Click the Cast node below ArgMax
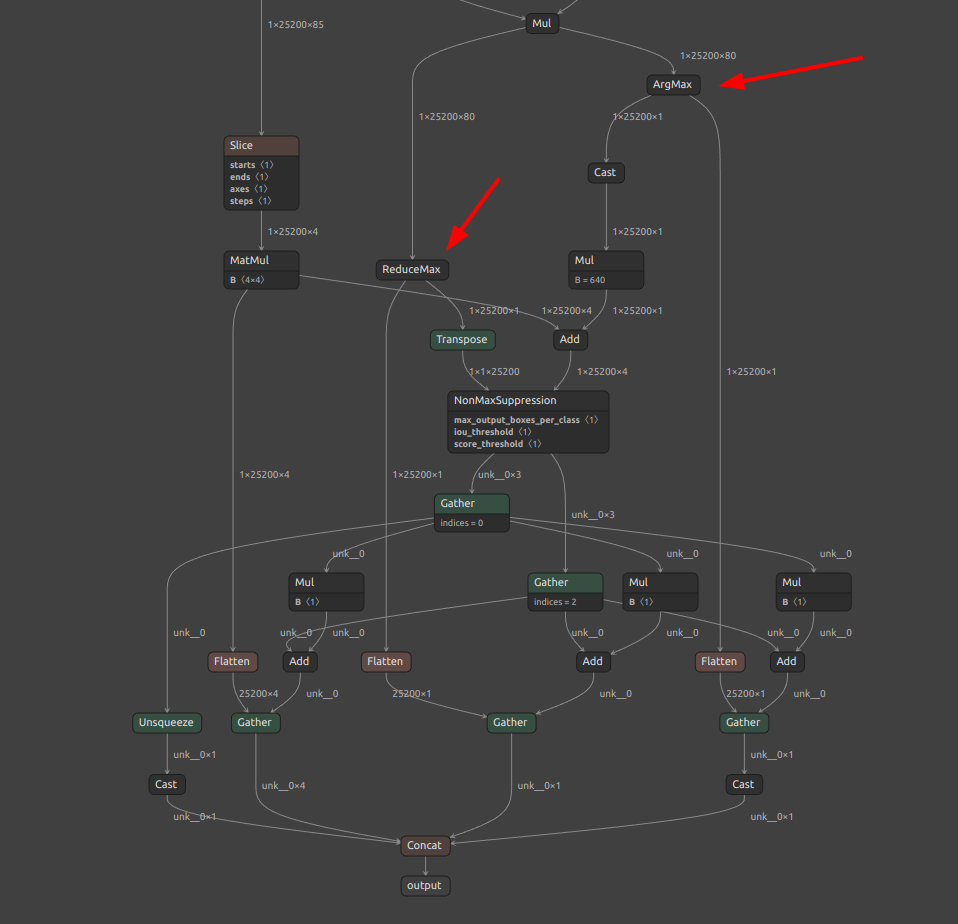The image size is (958, 924). (x=605, y=172)
